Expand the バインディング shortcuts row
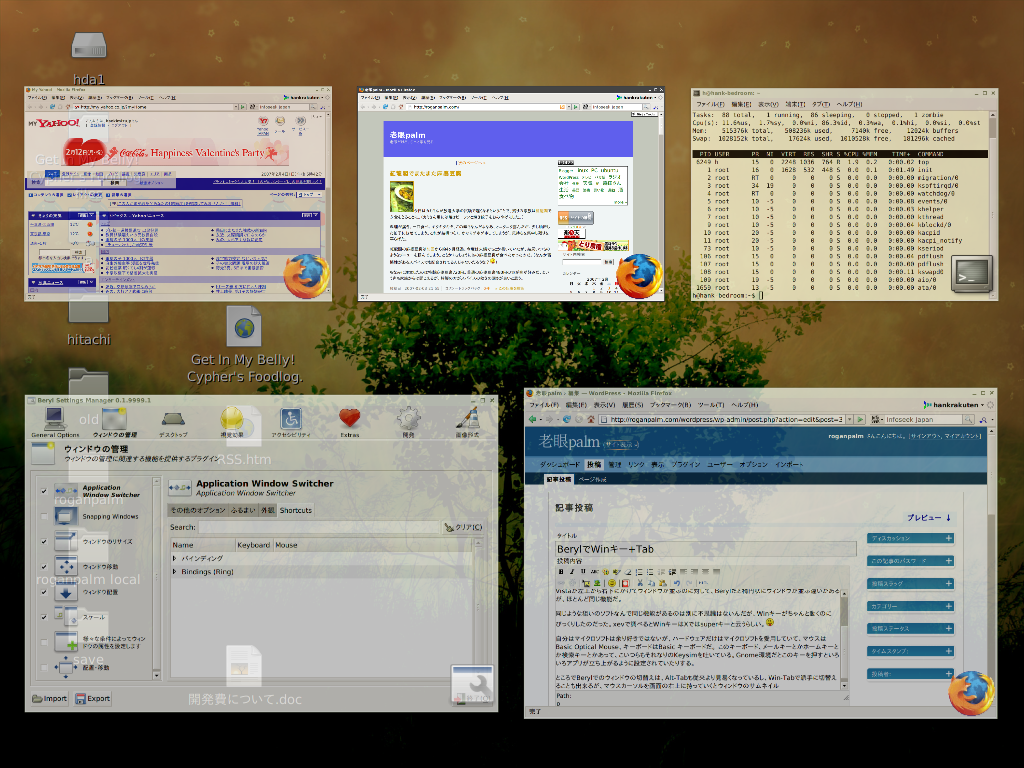 coord(174,558)
